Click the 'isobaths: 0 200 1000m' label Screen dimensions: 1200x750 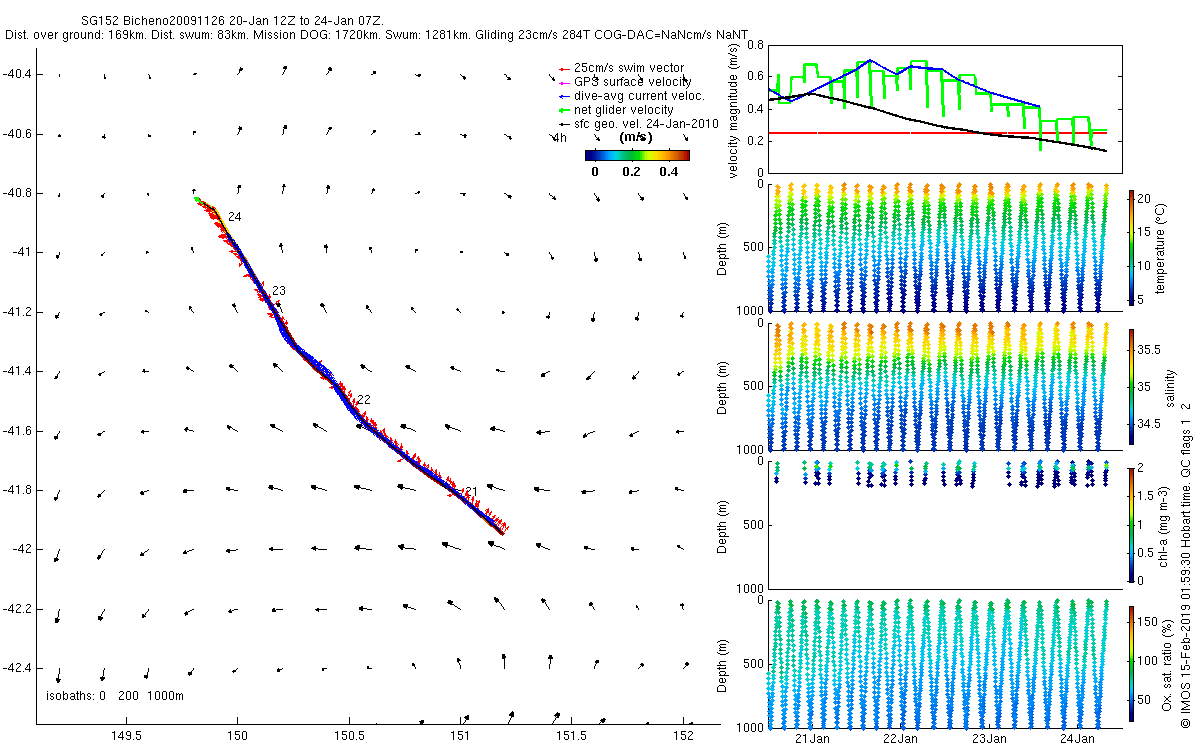pyautogui.click(x=116, y=696)
